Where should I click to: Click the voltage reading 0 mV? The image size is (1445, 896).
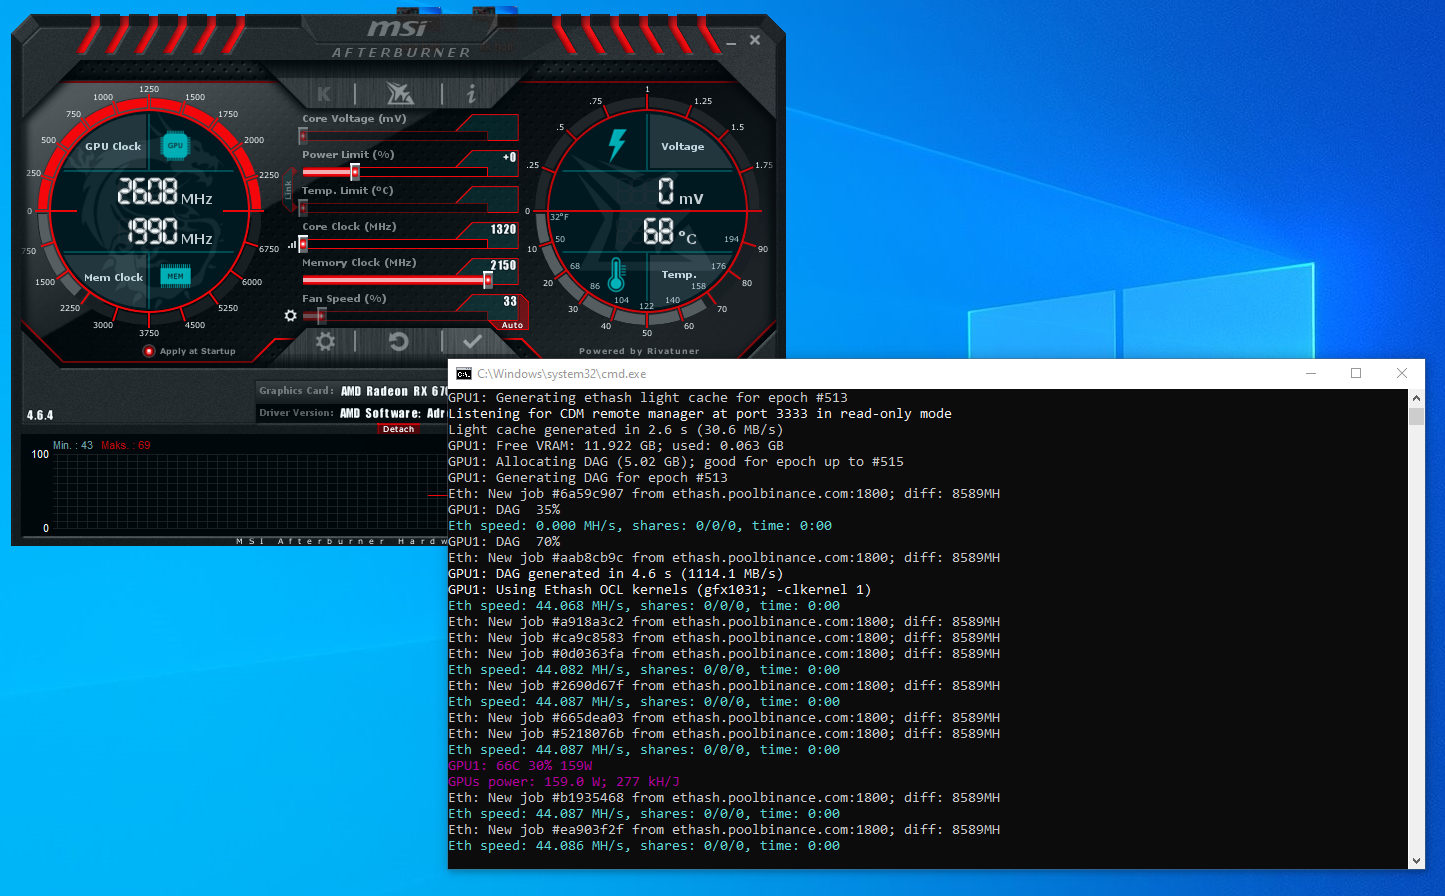(680, 191)
